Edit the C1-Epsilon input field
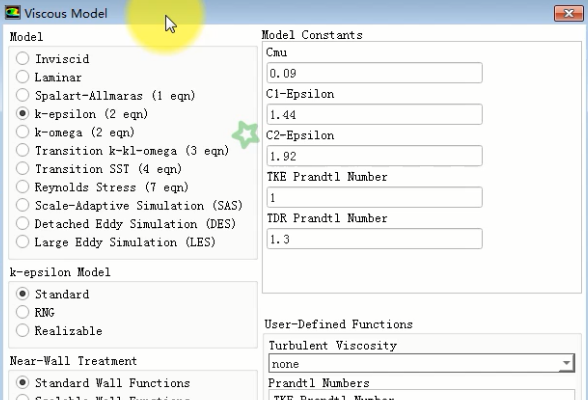Viewport: 588px width, 400px height. pos(374,114)
